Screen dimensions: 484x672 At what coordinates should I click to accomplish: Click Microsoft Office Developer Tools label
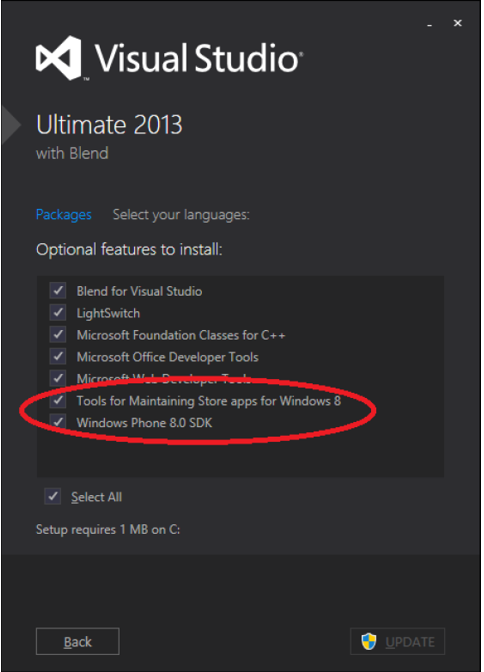click(168, 357)
